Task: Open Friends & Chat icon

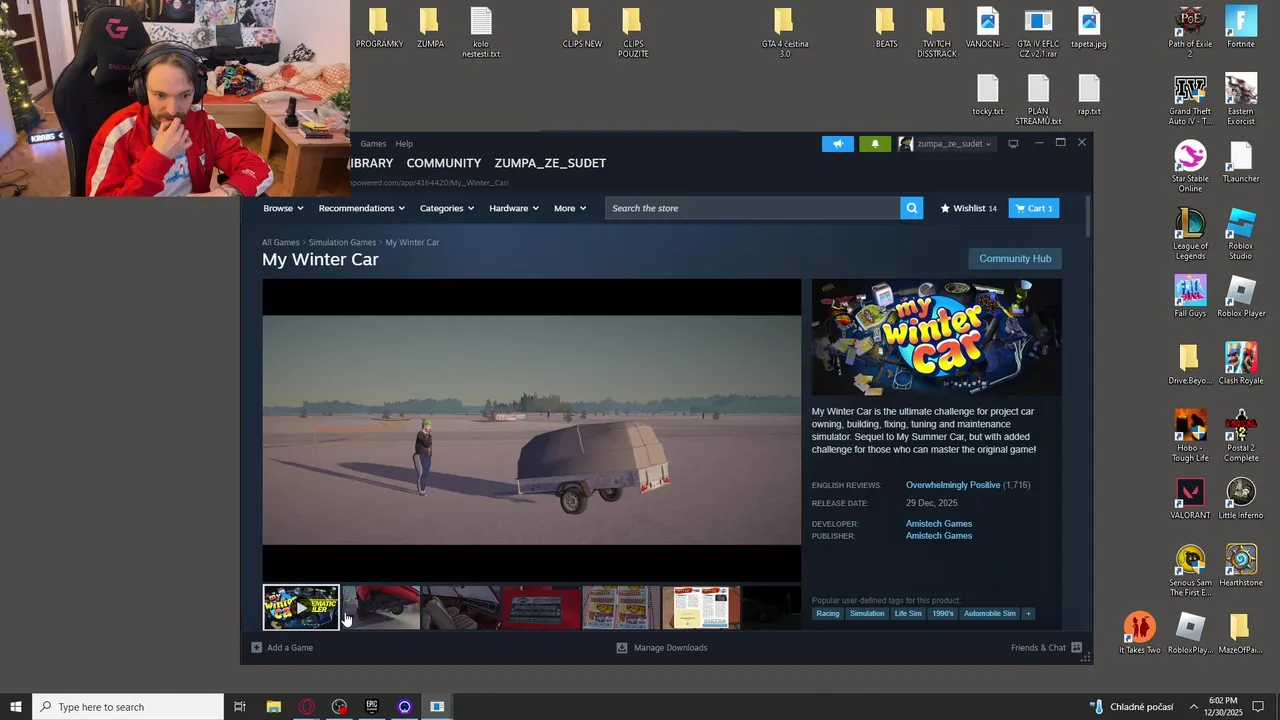Action: [1077, 648]
